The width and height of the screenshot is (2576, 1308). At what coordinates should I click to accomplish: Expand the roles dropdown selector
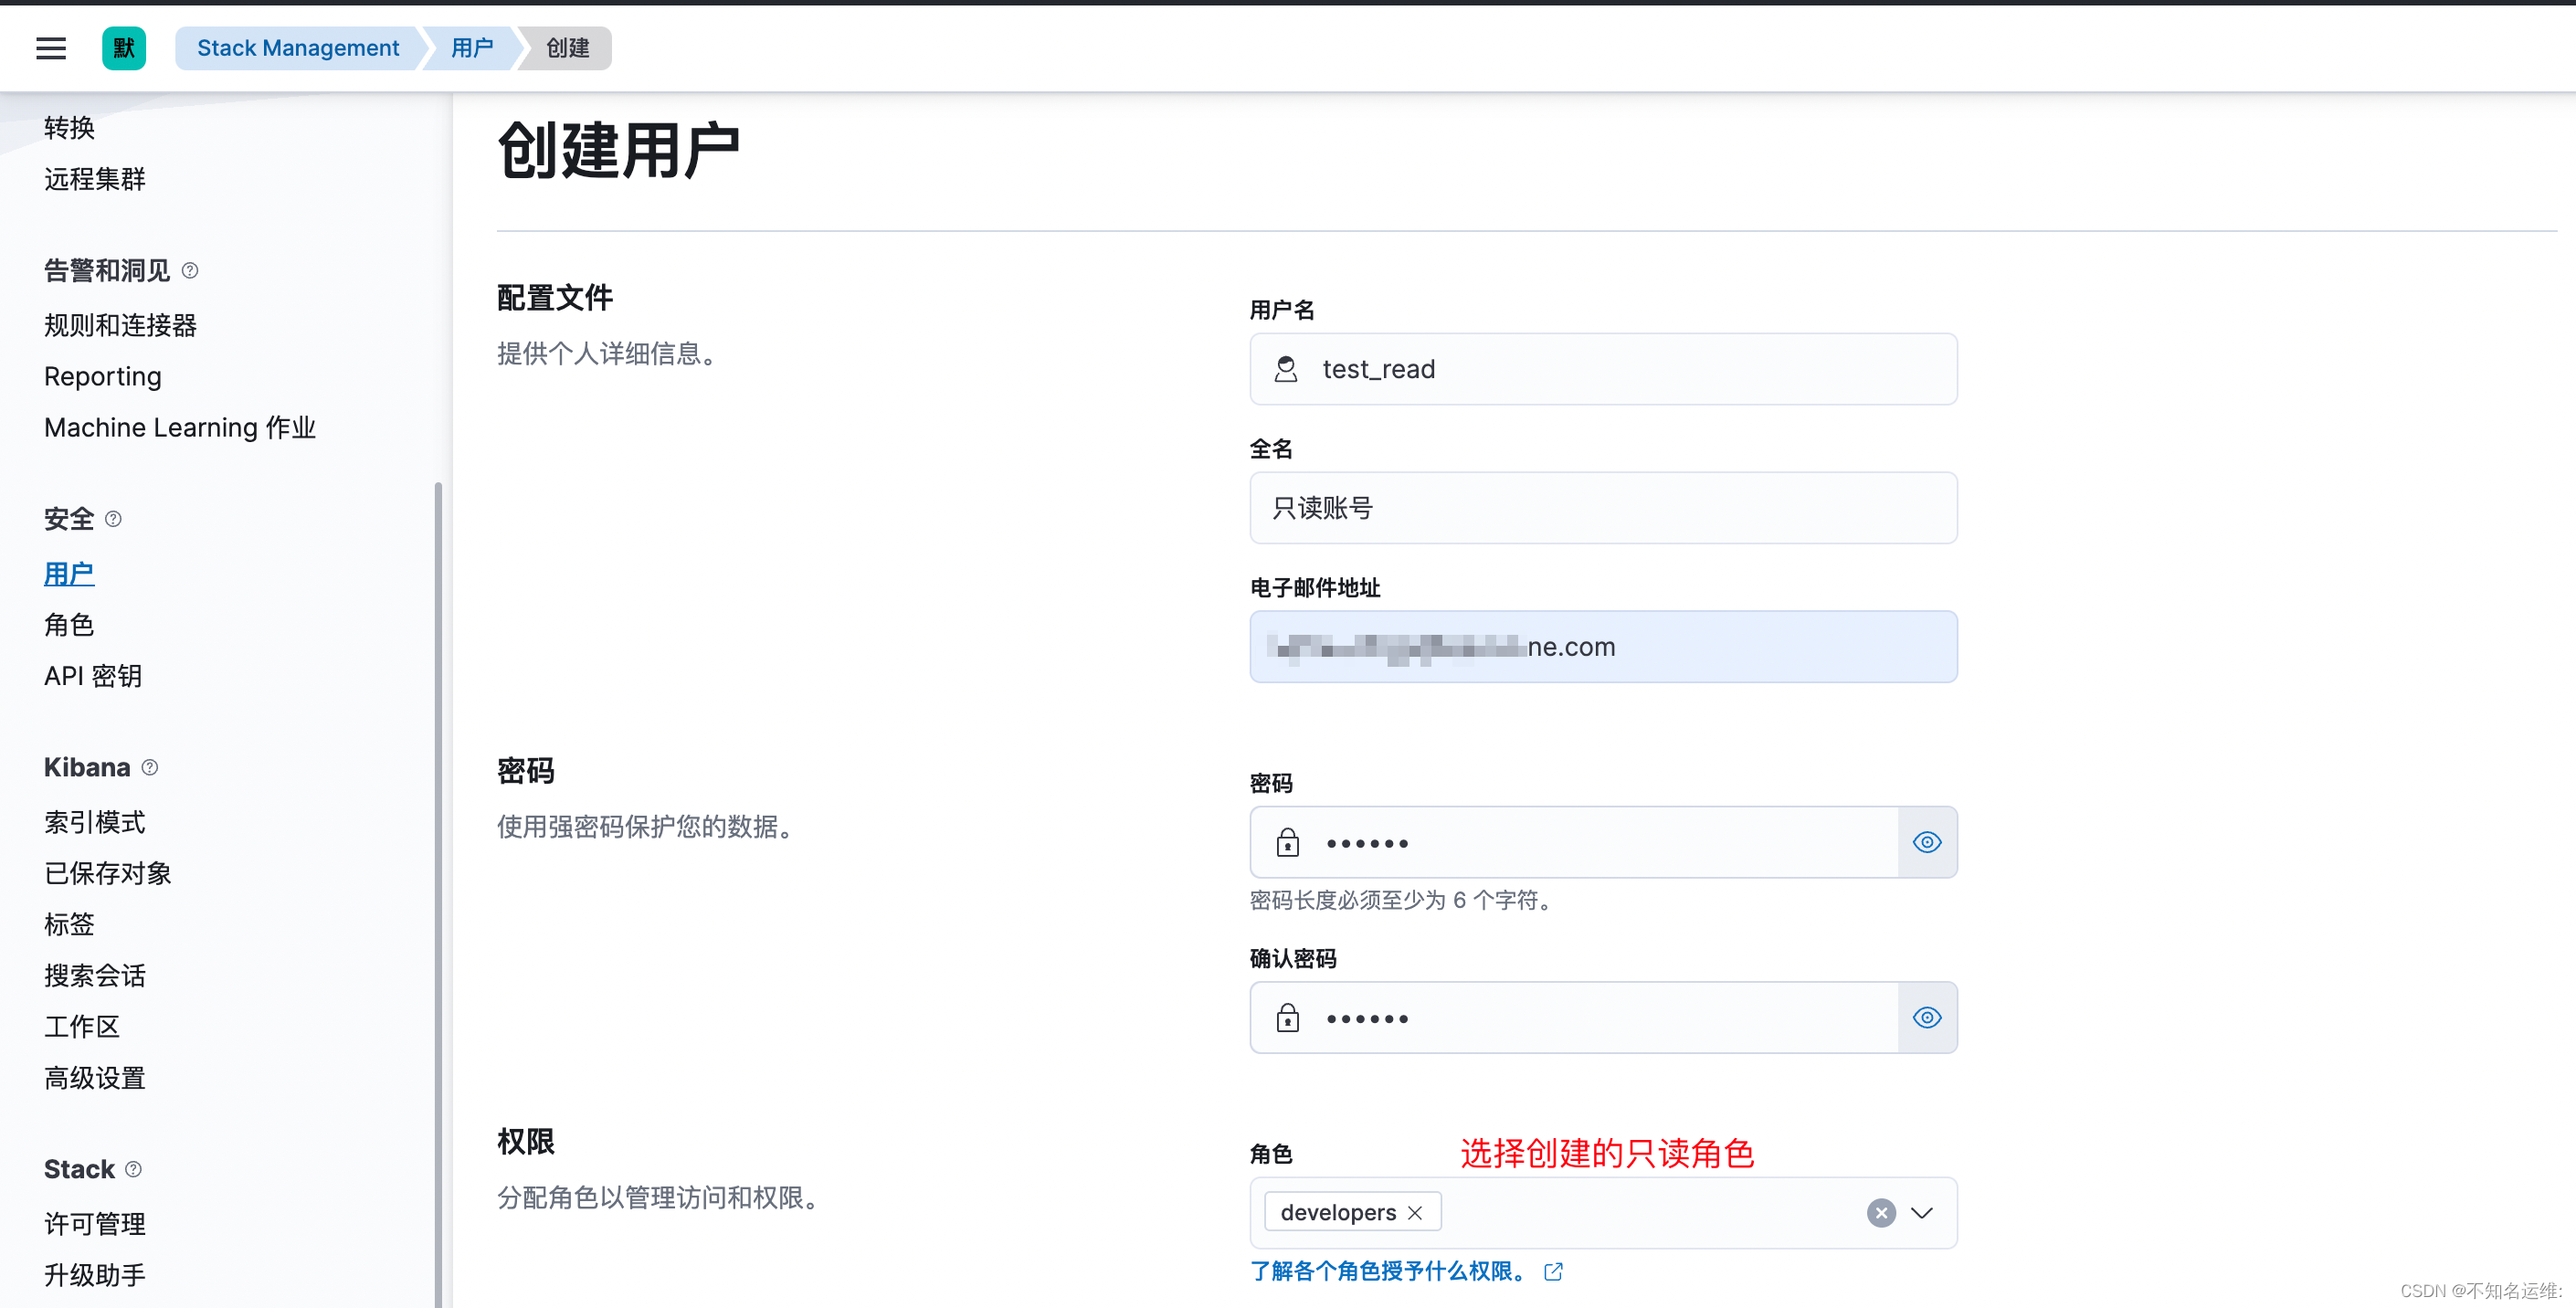(1924, 1213)
